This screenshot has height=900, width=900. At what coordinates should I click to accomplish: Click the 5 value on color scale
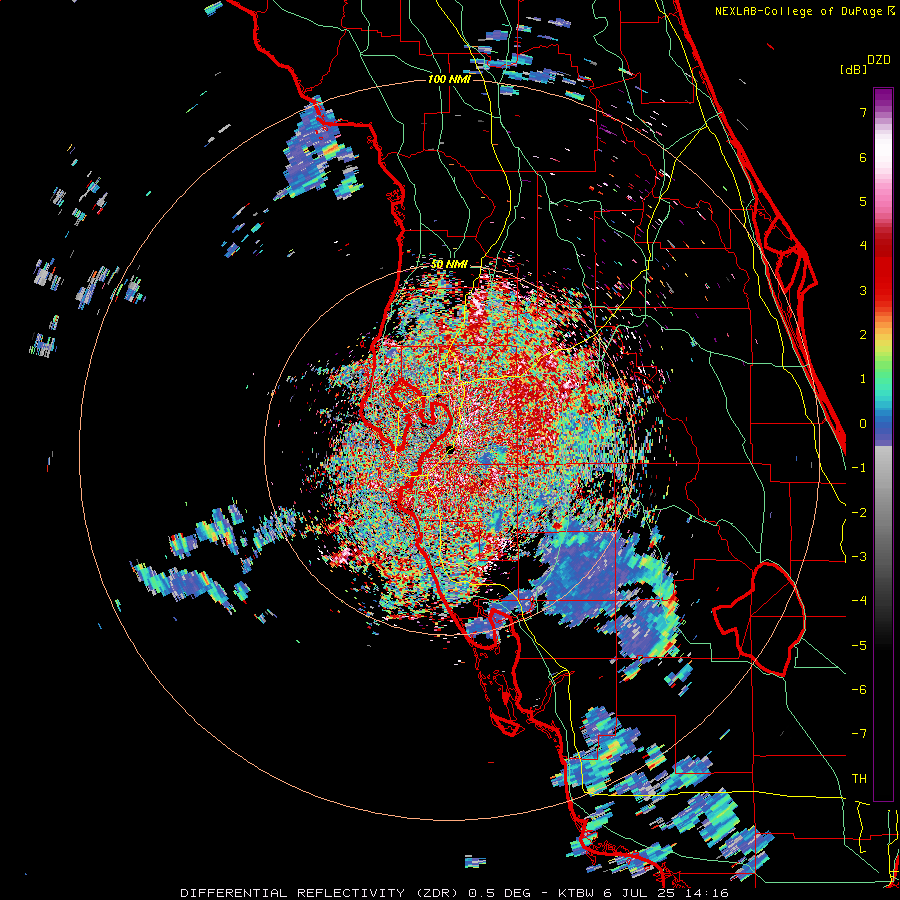863,201
